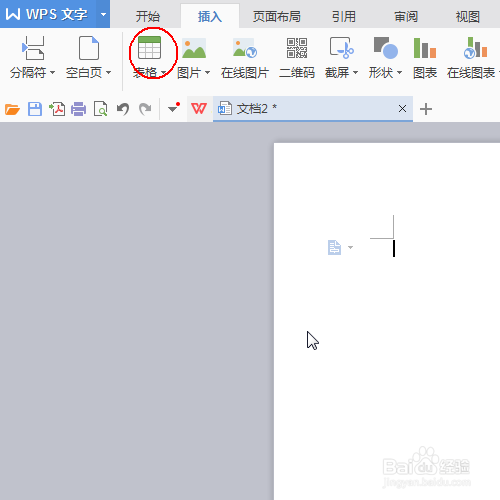Add a new document tab
Image resolution: width=500 pixels, height=500 pixels.
pos(426,109)
